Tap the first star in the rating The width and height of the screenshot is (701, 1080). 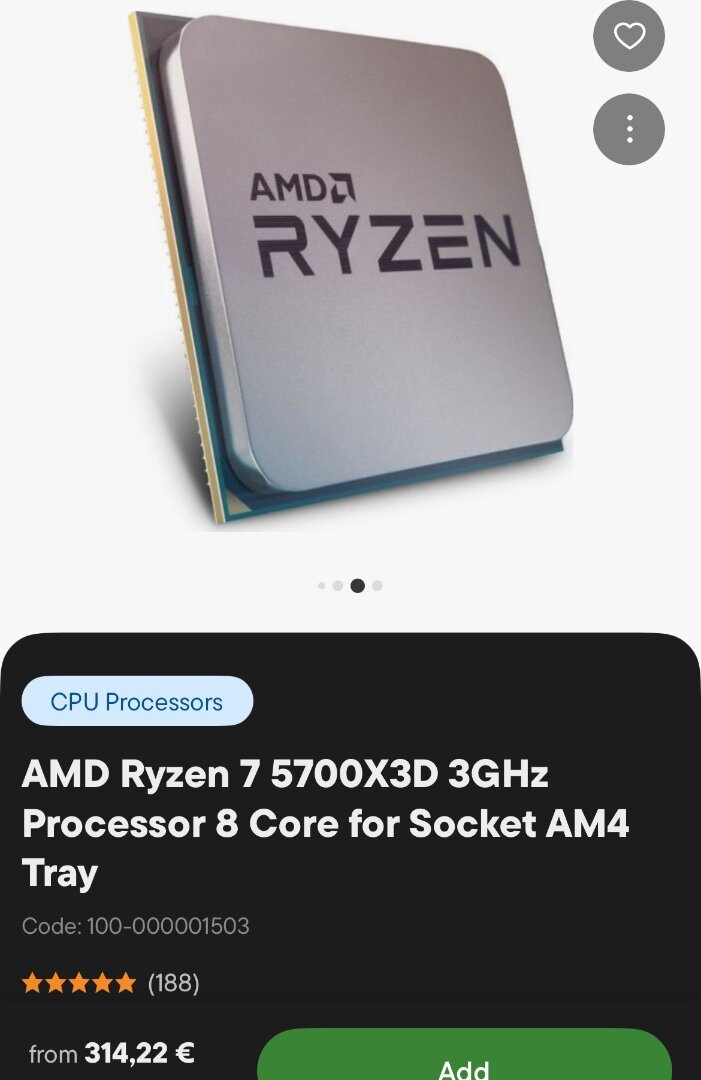[32, 983]
